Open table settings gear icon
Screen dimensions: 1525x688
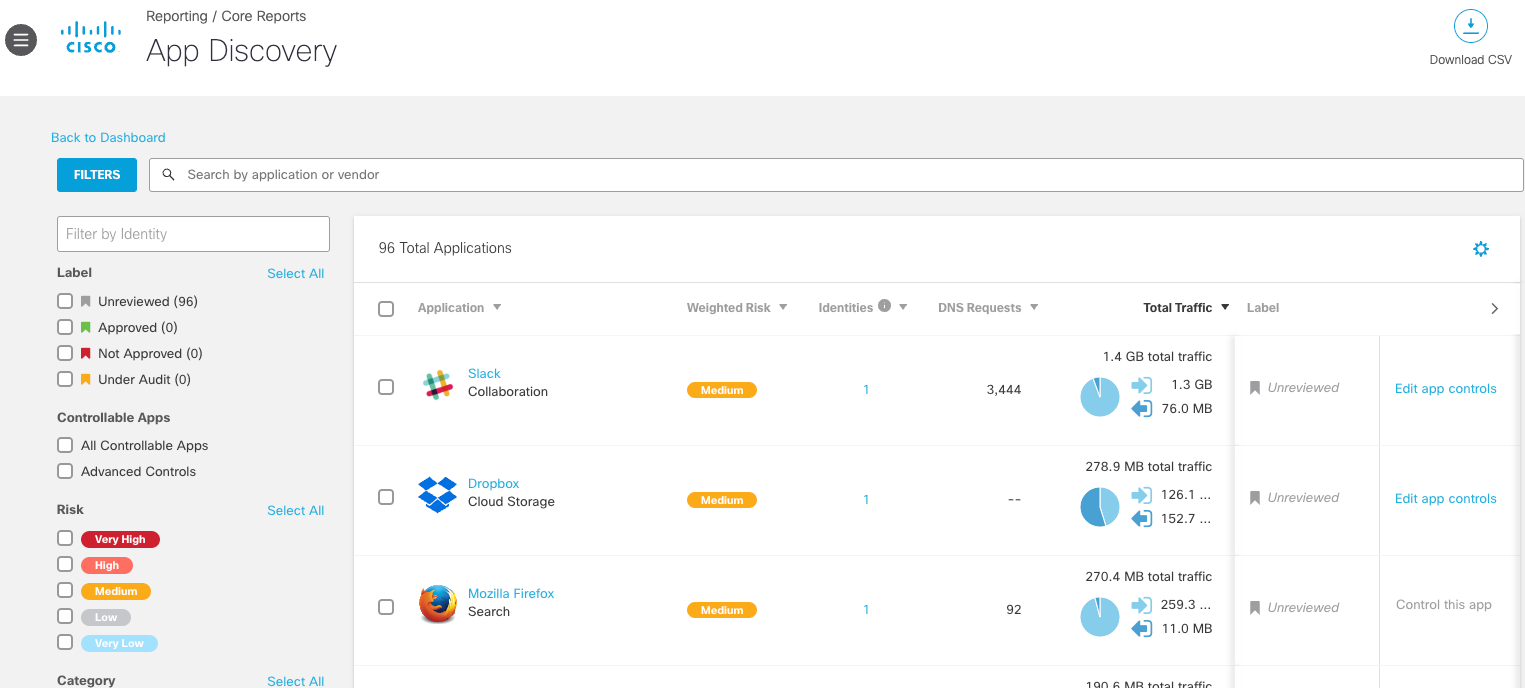click(1481, 249)
